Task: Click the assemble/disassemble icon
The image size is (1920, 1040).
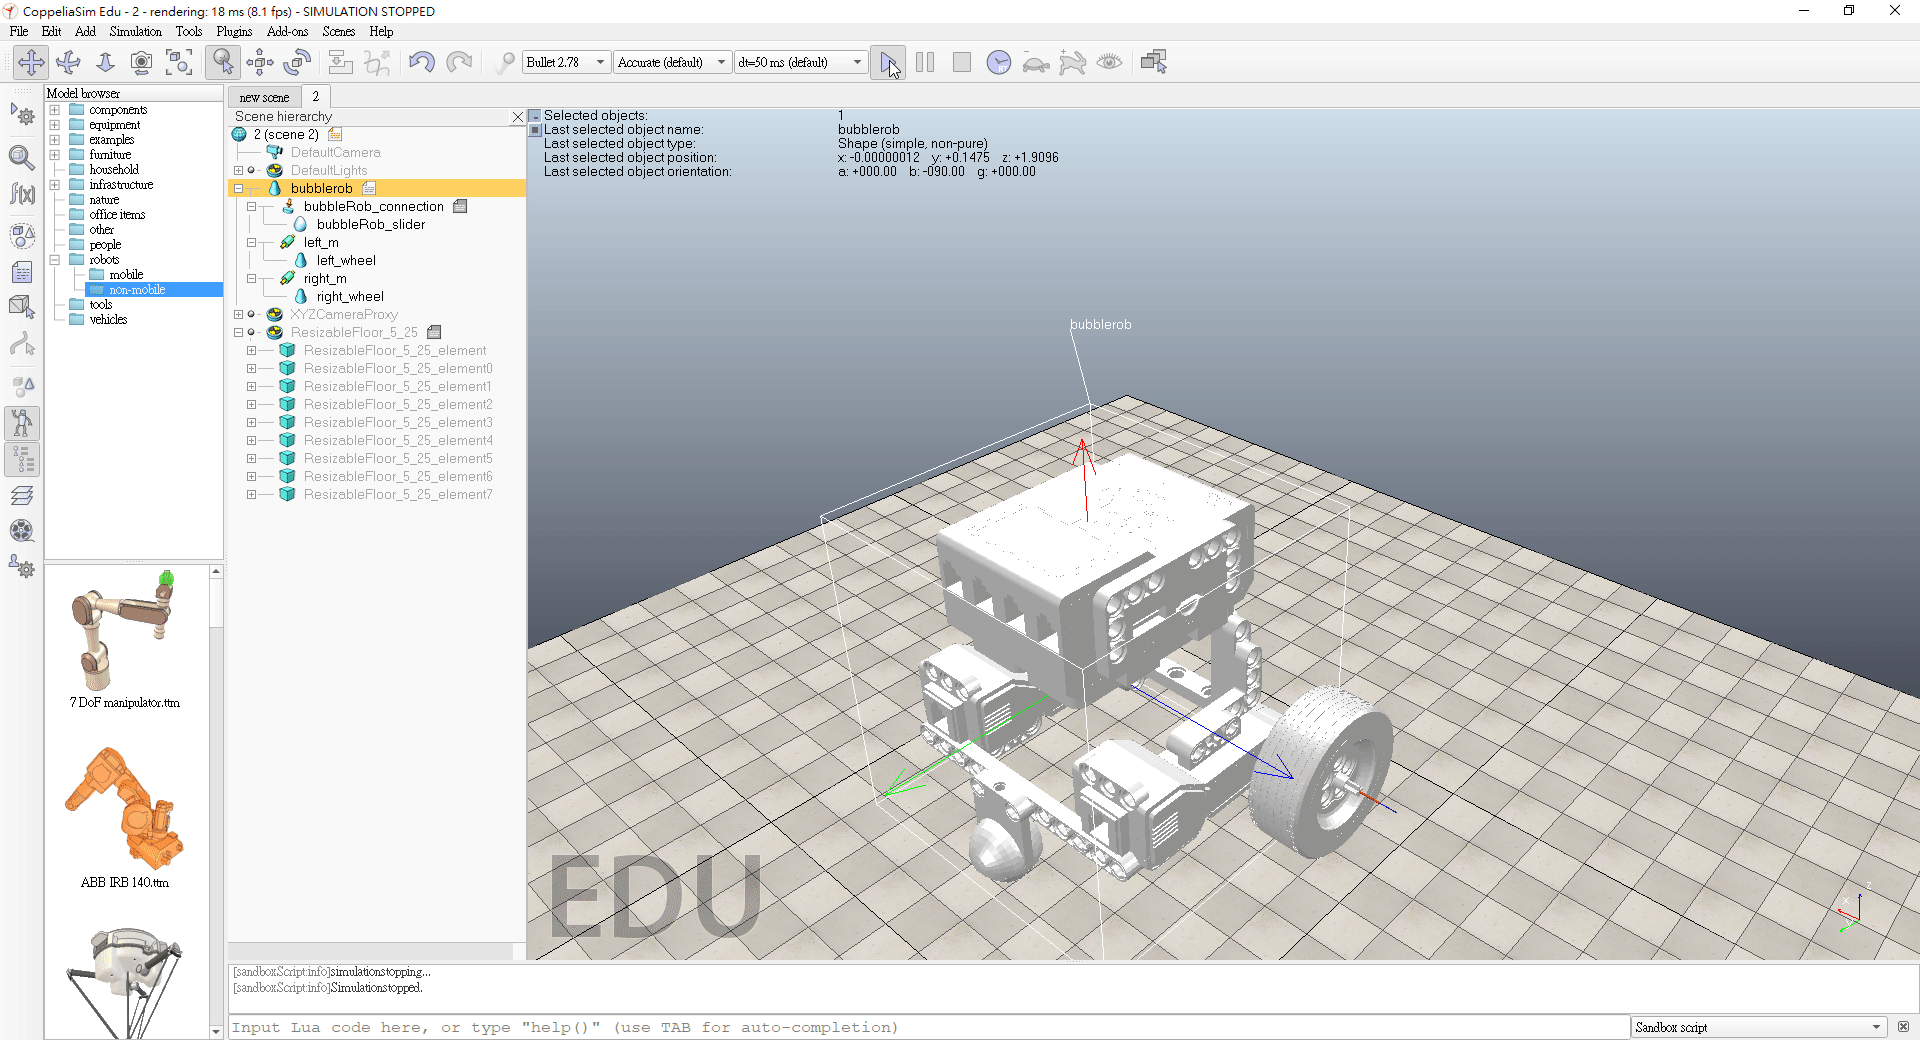Action: pos(341,62)
